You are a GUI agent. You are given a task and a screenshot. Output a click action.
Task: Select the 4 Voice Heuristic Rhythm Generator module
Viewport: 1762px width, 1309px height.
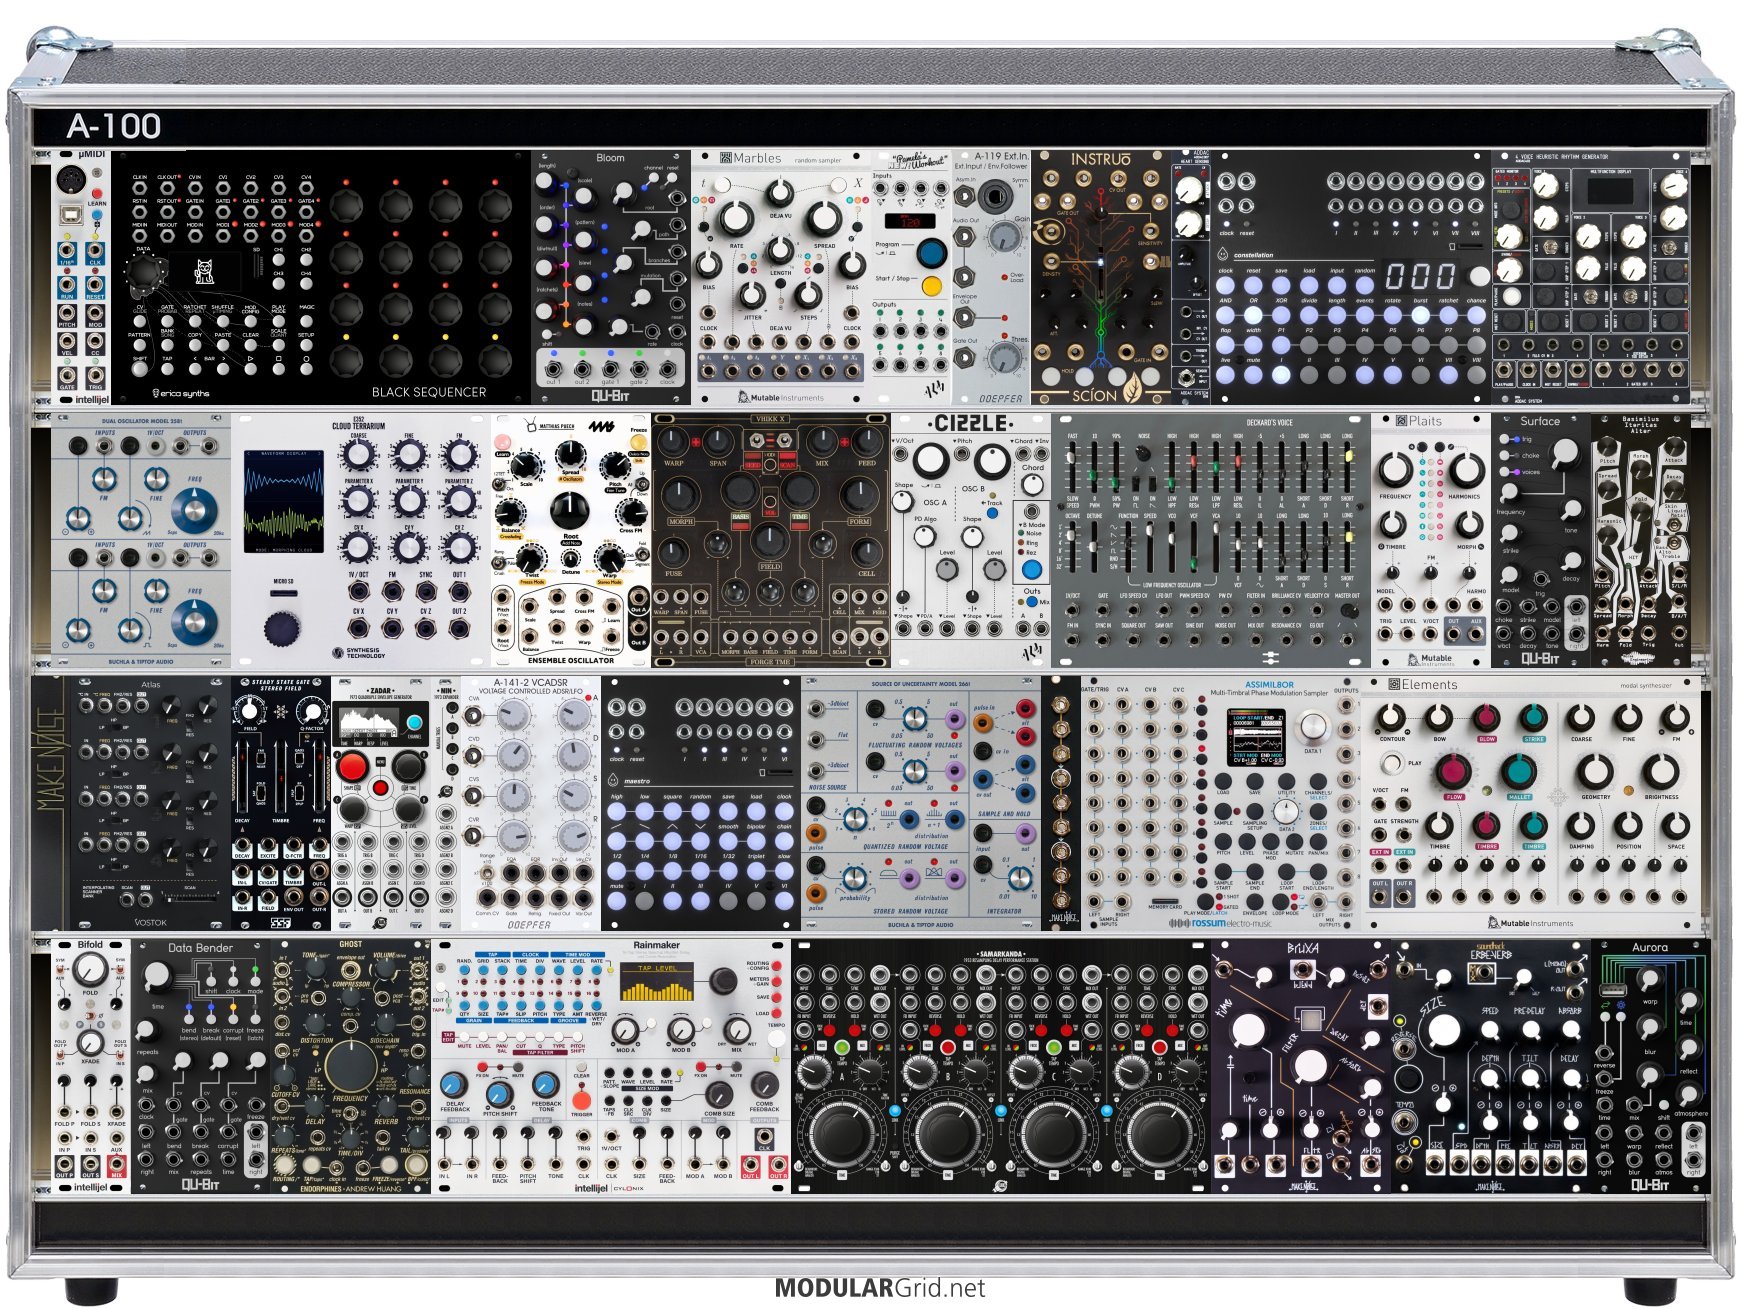coord(1590,278)
